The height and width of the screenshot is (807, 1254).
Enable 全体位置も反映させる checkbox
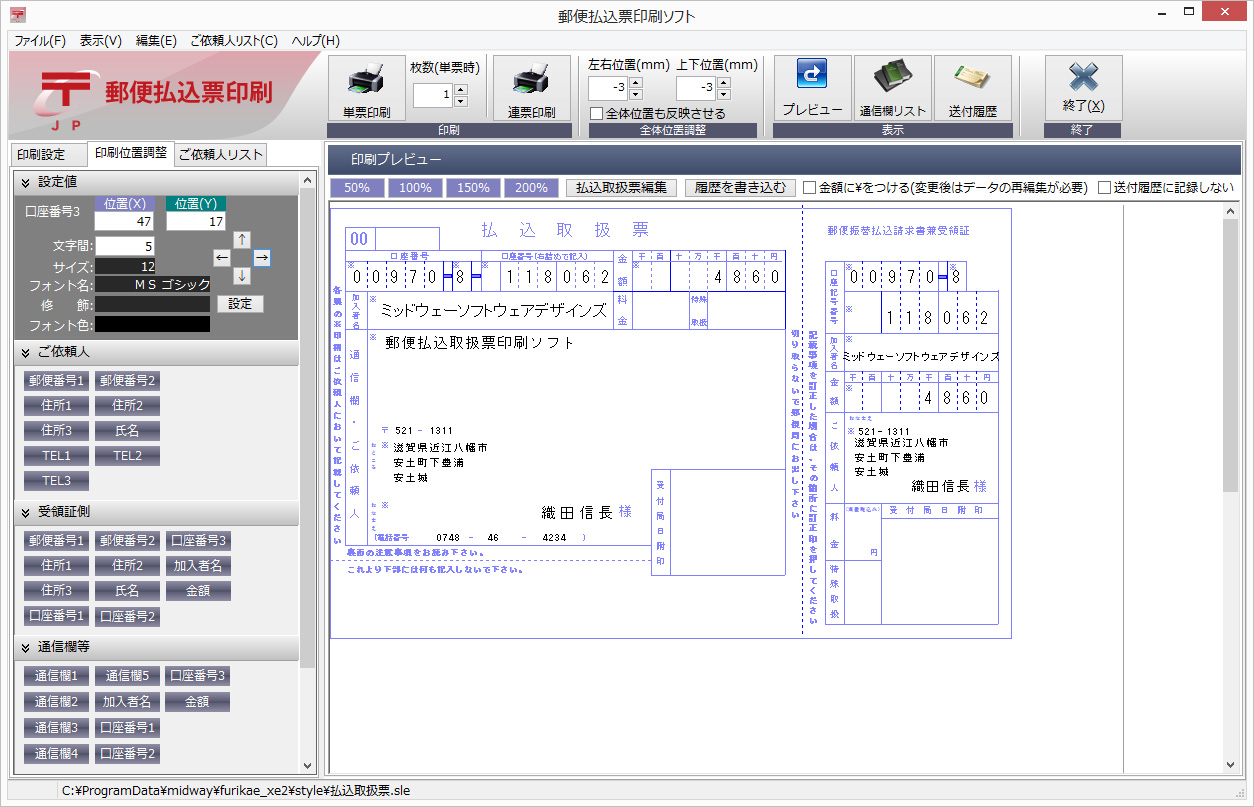coord(597,114)
